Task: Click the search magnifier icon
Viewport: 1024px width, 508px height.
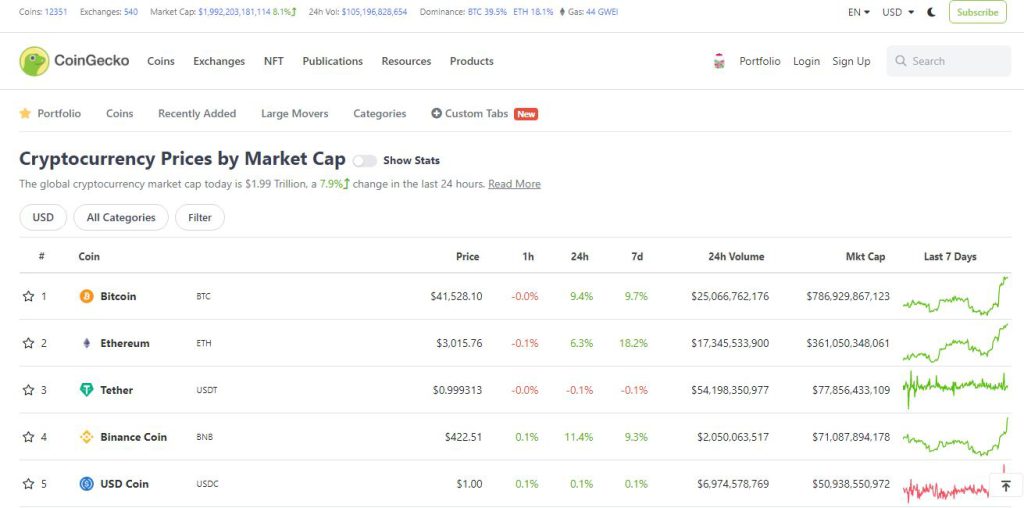Action: (901, 61)
